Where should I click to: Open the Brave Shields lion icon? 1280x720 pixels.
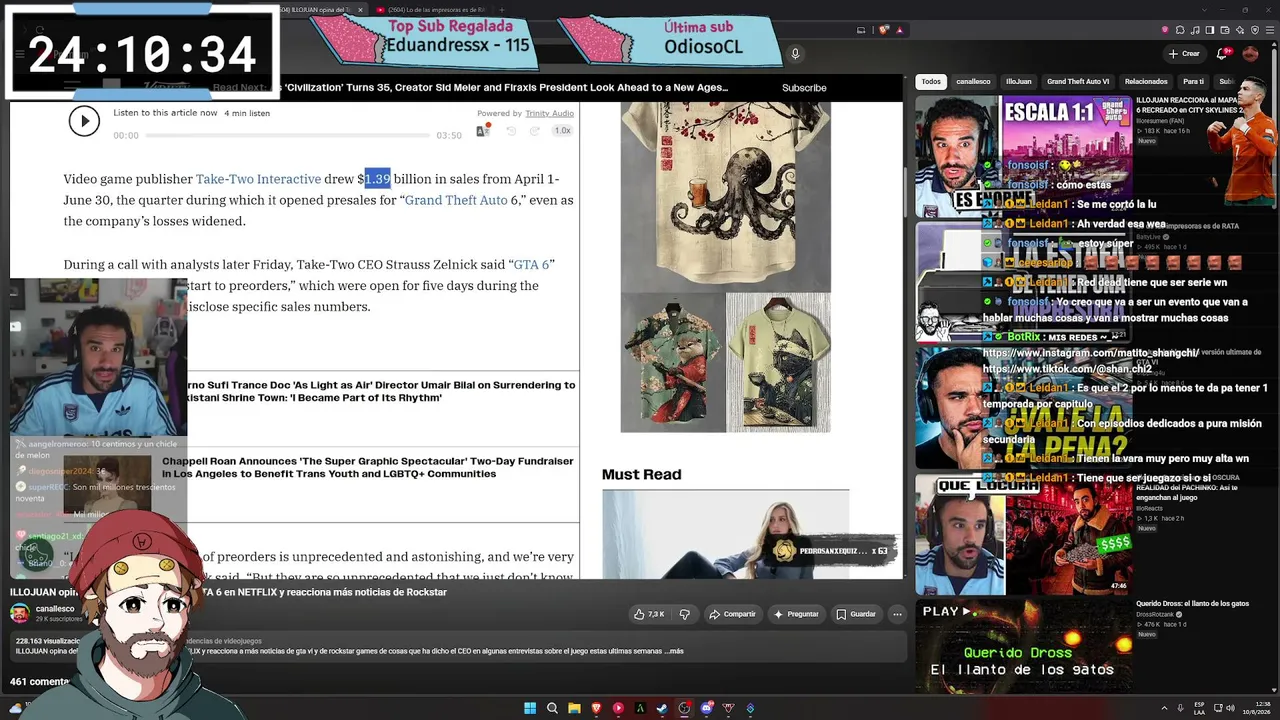click(884, 30)
